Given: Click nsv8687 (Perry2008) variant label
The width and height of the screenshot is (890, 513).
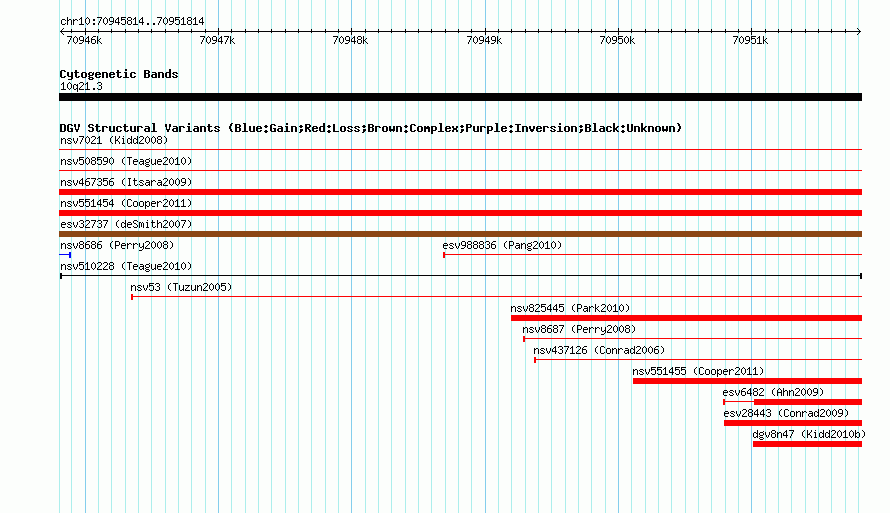Looking at the screenshot, I should (579, 329).
